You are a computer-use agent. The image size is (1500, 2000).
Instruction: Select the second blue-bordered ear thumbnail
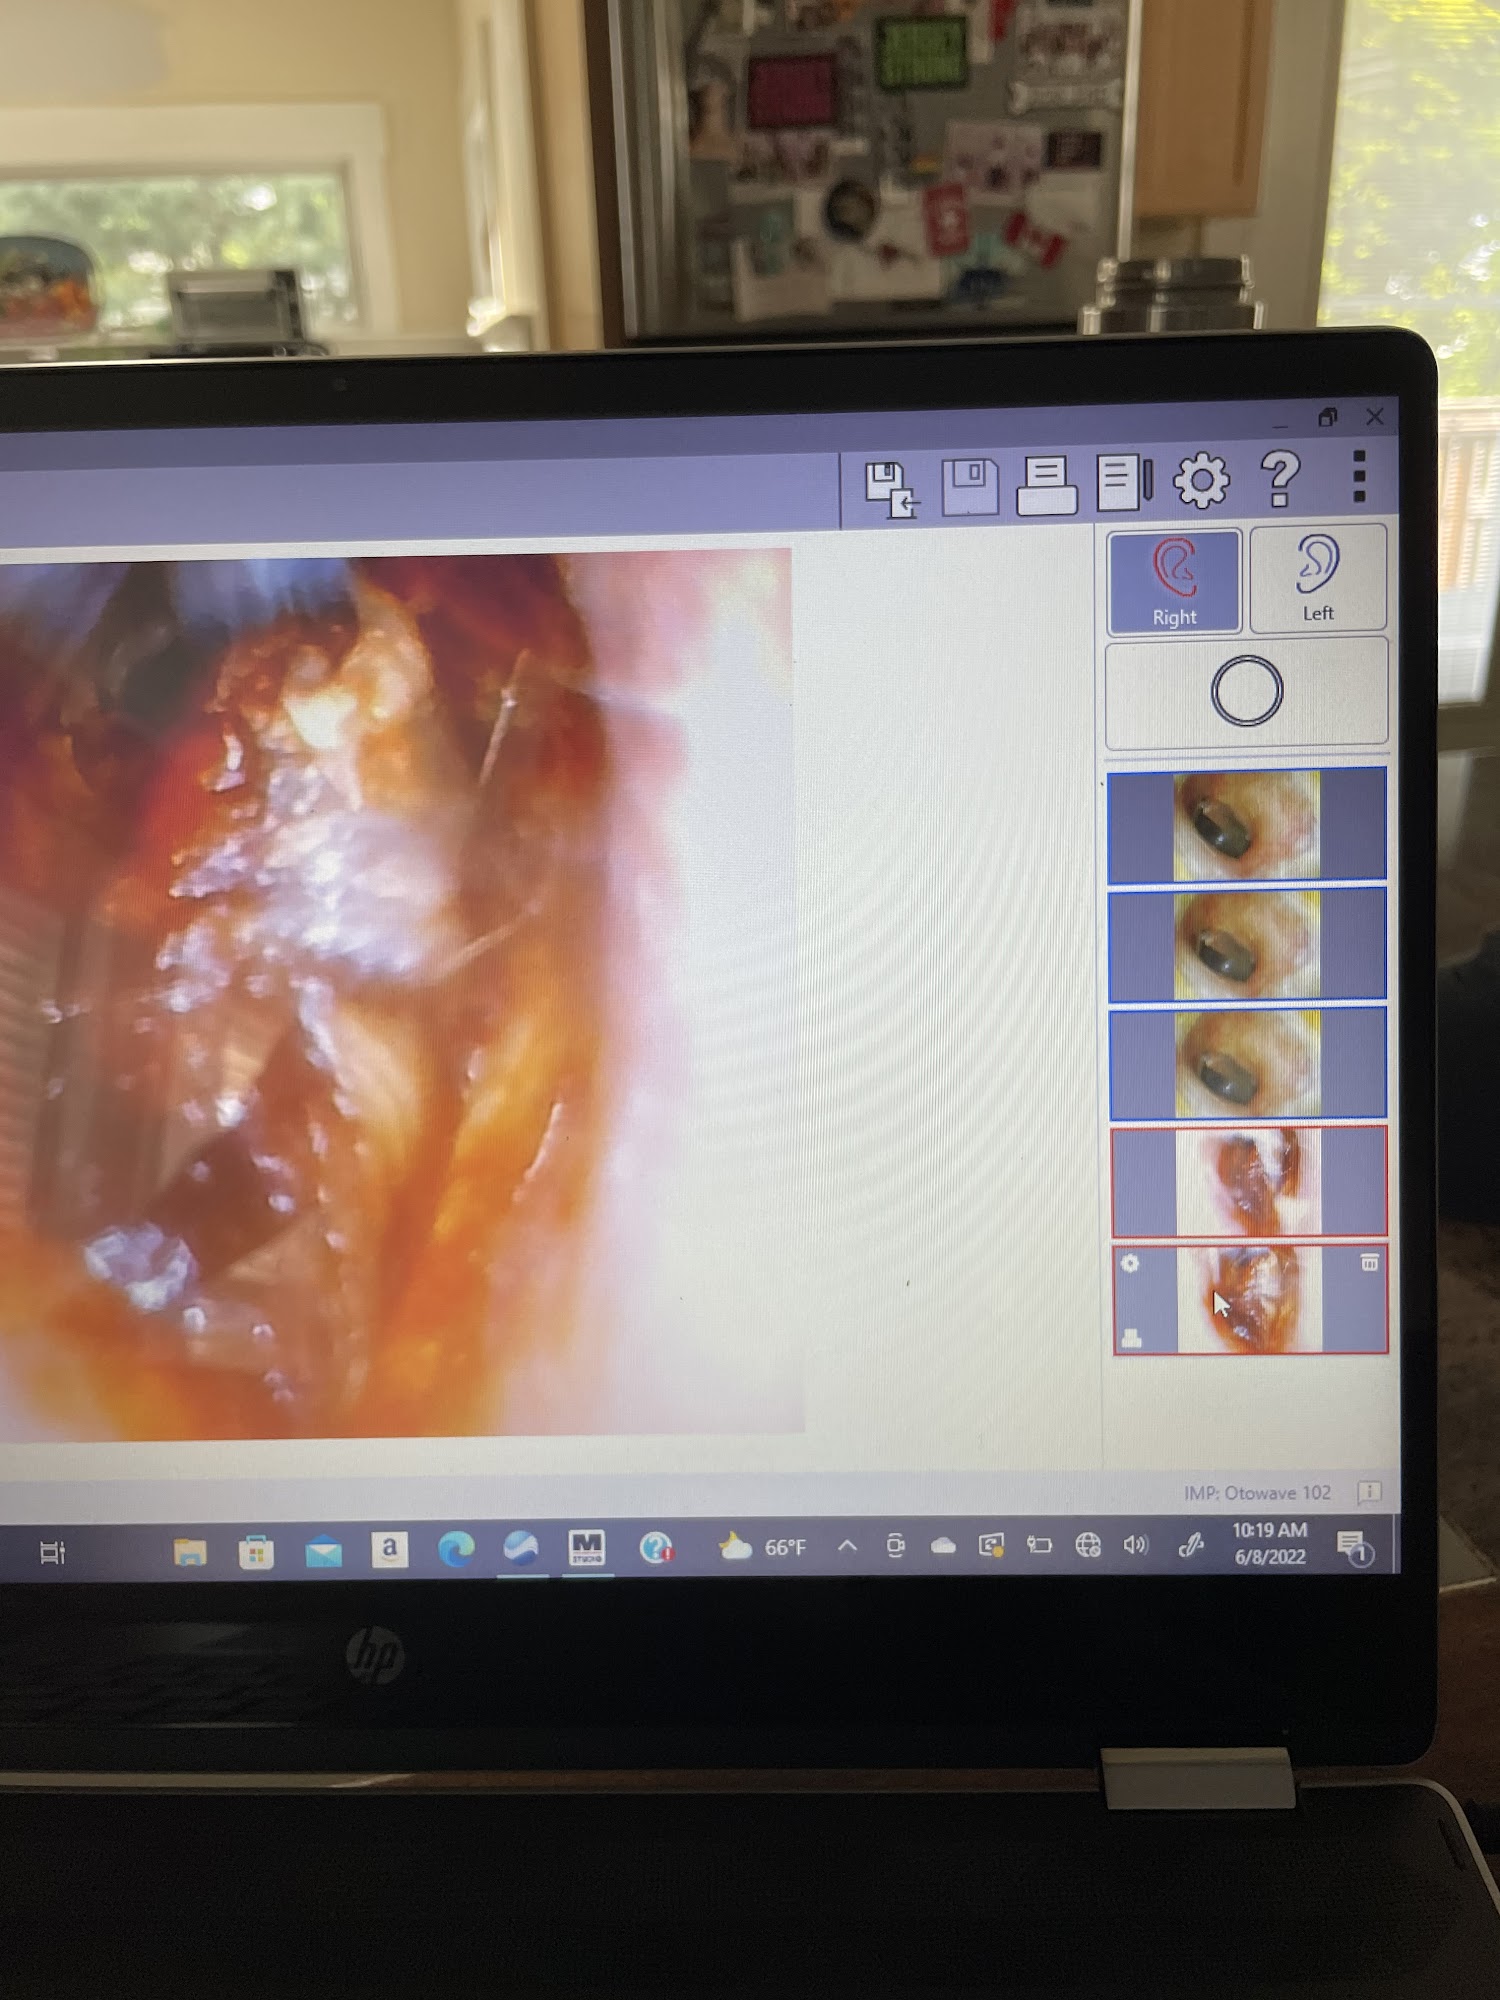click(x=1247, y=945)
